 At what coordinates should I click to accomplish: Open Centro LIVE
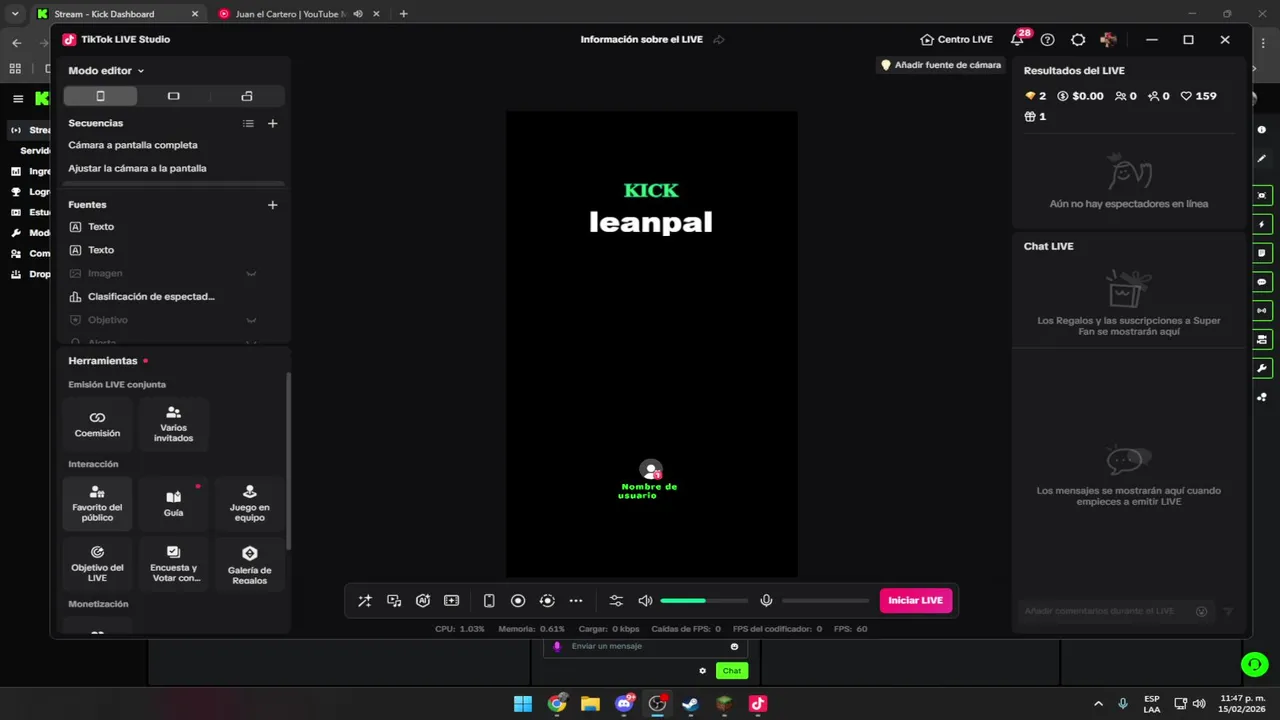pyautogui.click(x=956, y=40)
